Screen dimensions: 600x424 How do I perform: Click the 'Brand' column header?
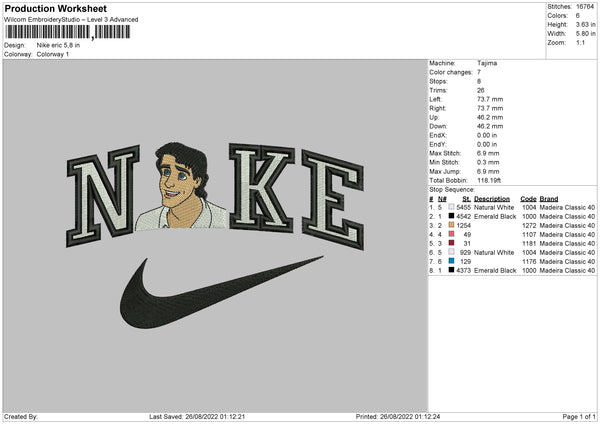pos(549,199)
